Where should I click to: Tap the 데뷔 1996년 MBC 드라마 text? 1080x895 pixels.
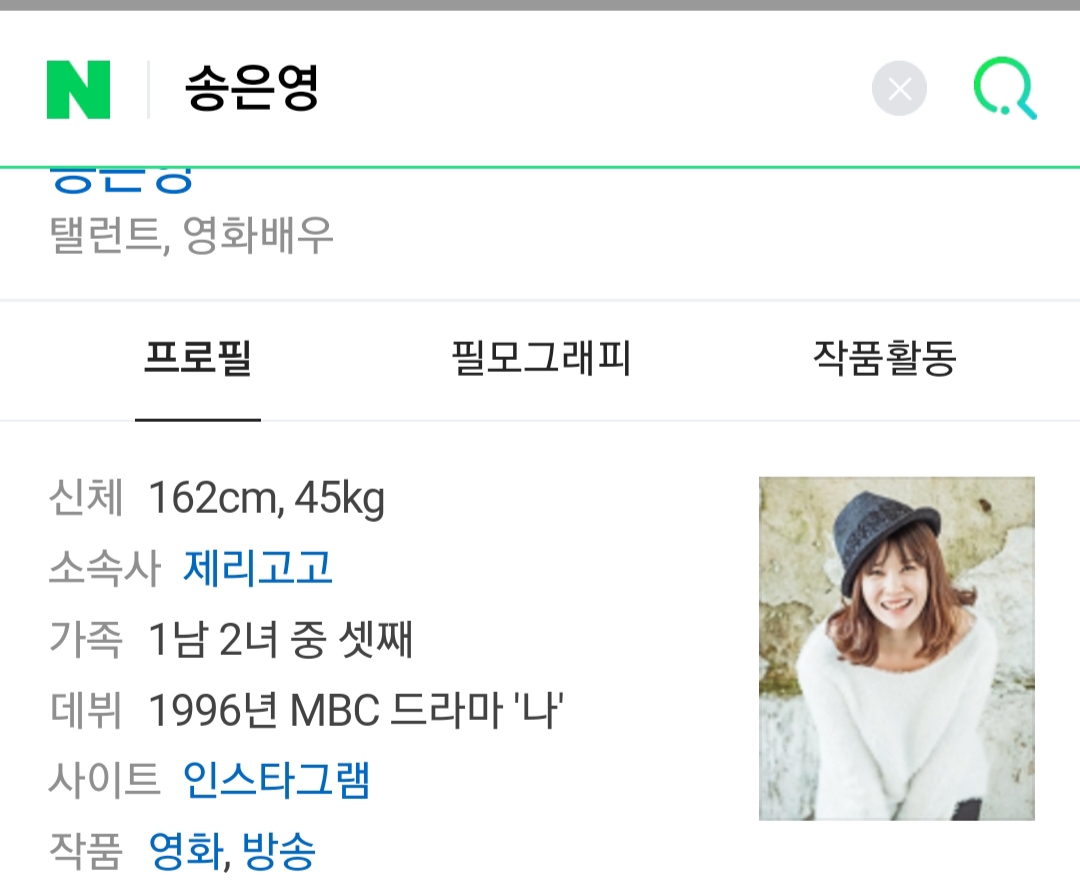pos(307,710)
